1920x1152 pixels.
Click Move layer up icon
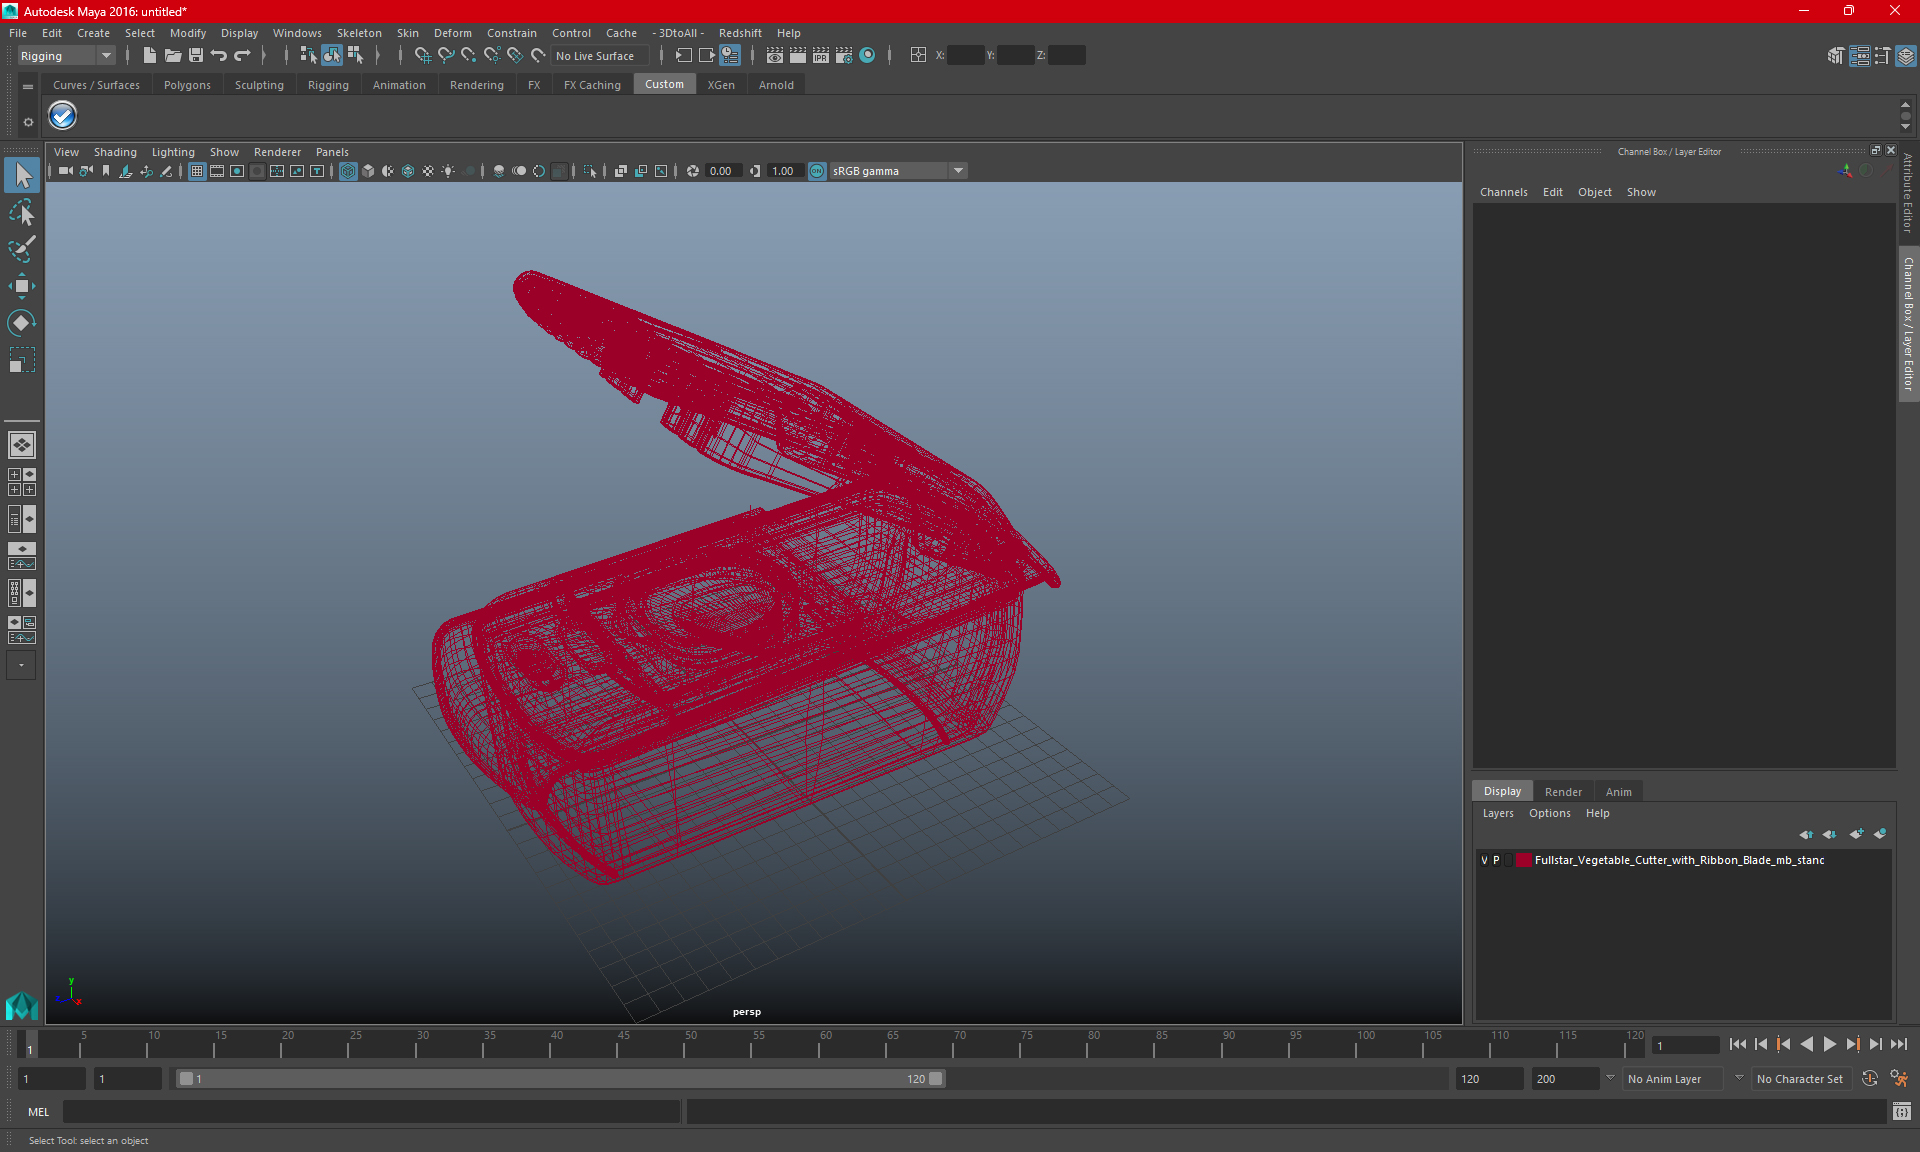point(1806,834)
